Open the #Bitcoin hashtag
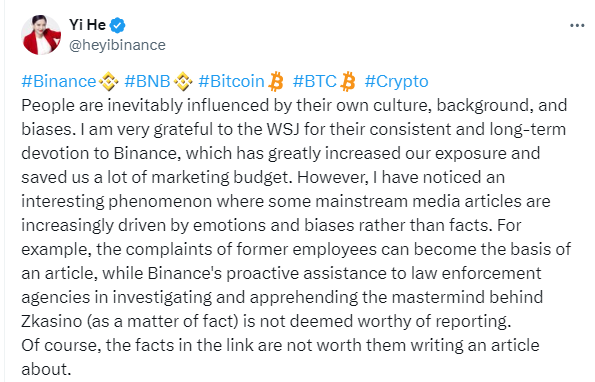The image size is (595, 382). click(231, 81)
